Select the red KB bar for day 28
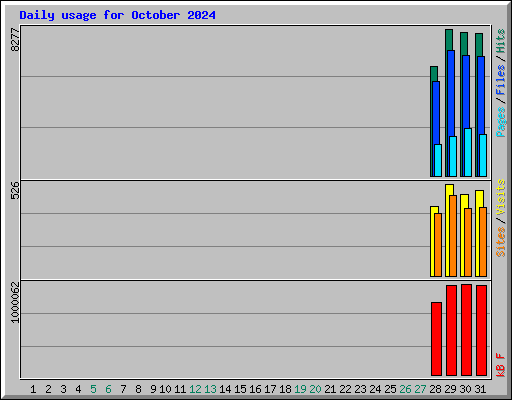The height and width of the screenshot is (400, 512). click(x=436, y=339)
